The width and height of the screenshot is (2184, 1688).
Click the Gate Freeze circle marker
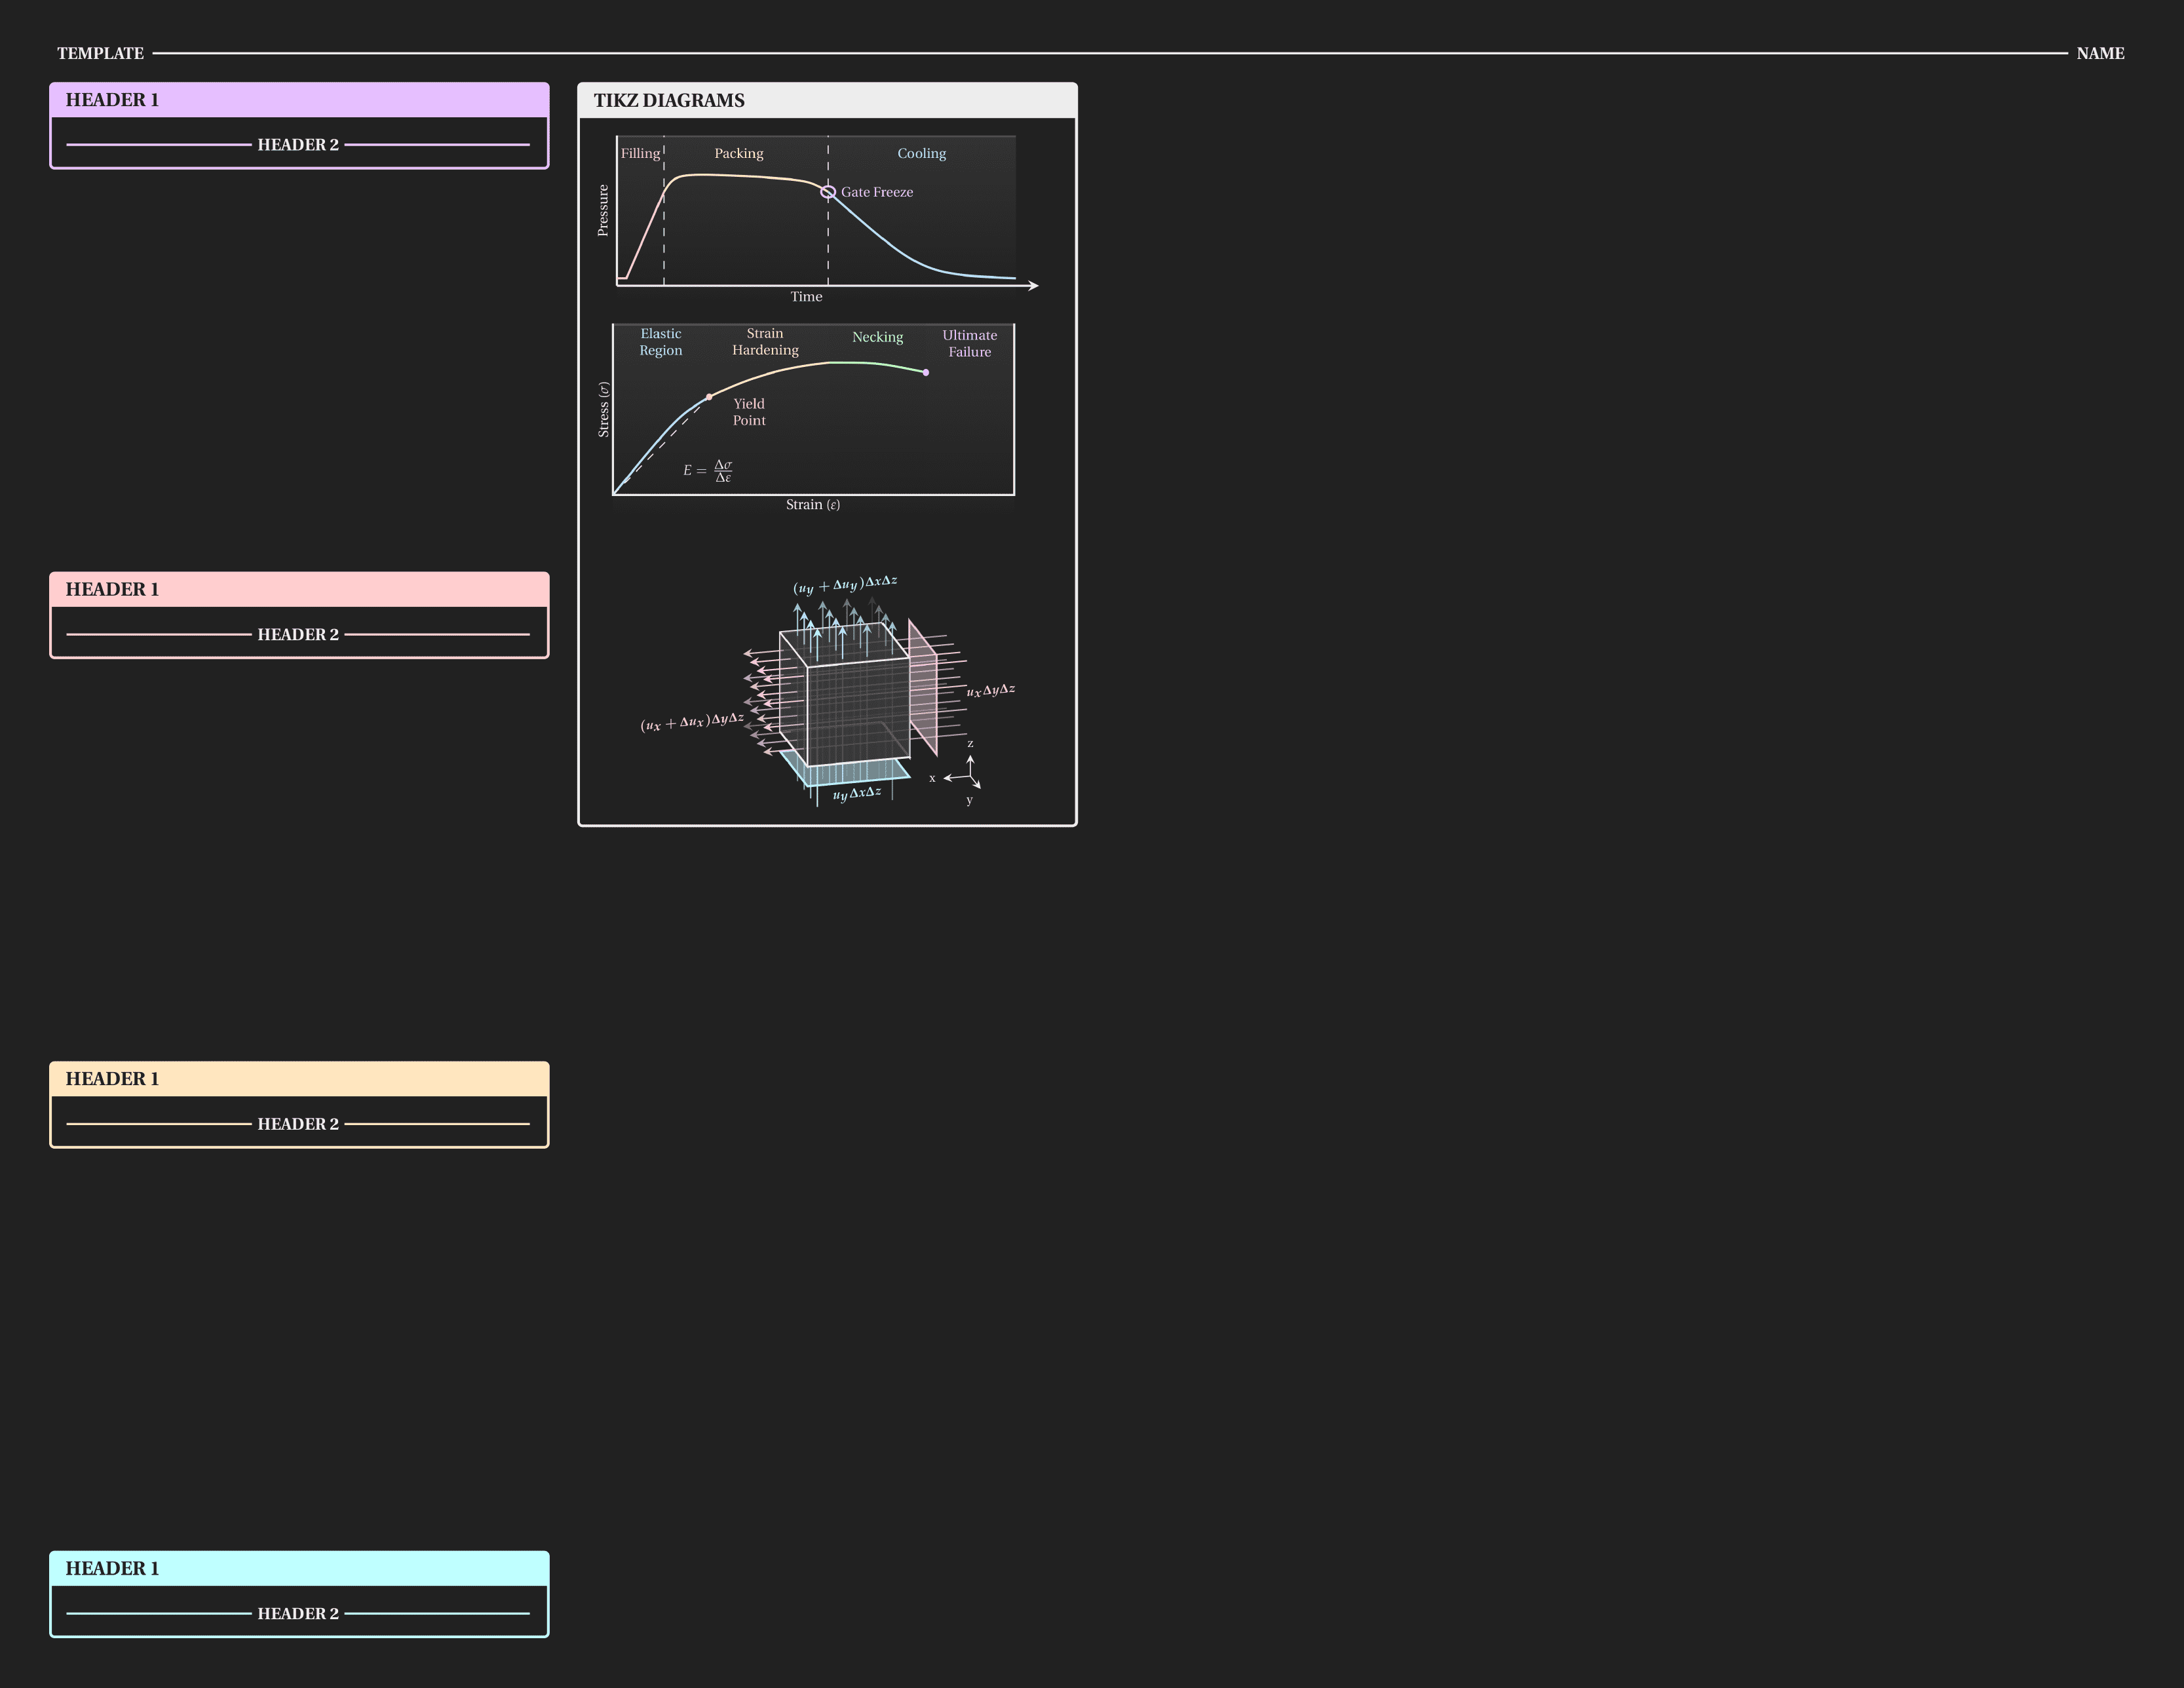(x=828, y=192)
